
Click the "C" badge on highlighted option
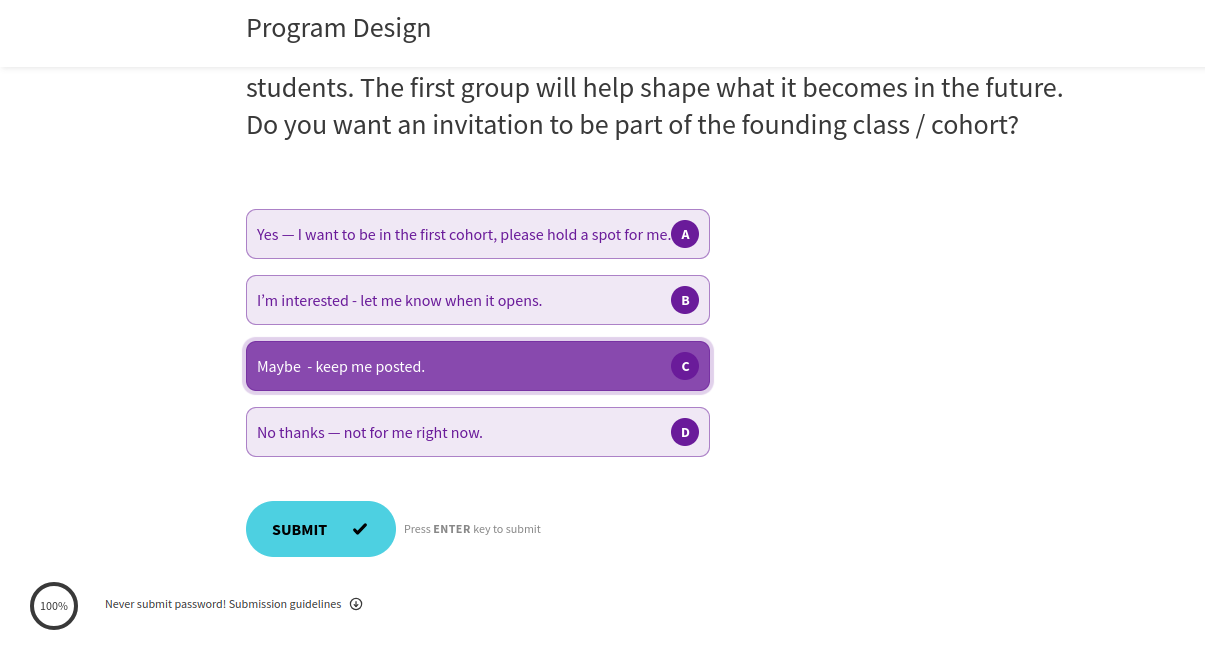click(685, 366)
